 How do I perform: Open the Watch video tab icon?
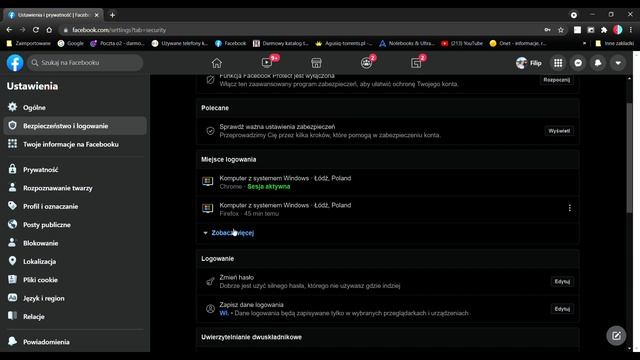click(267, 63)
